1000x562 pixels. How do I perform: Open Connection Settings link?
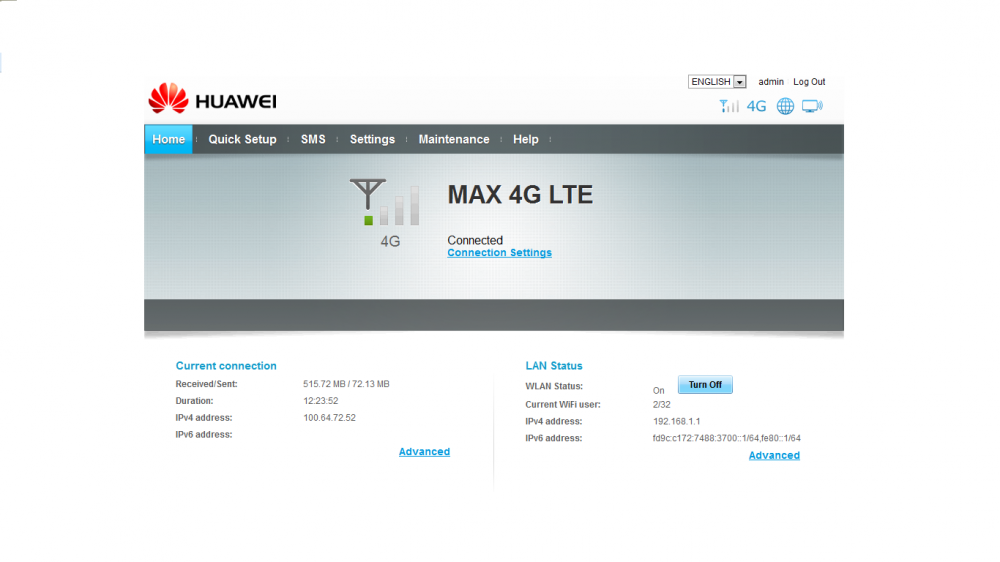tap(499, 253)
